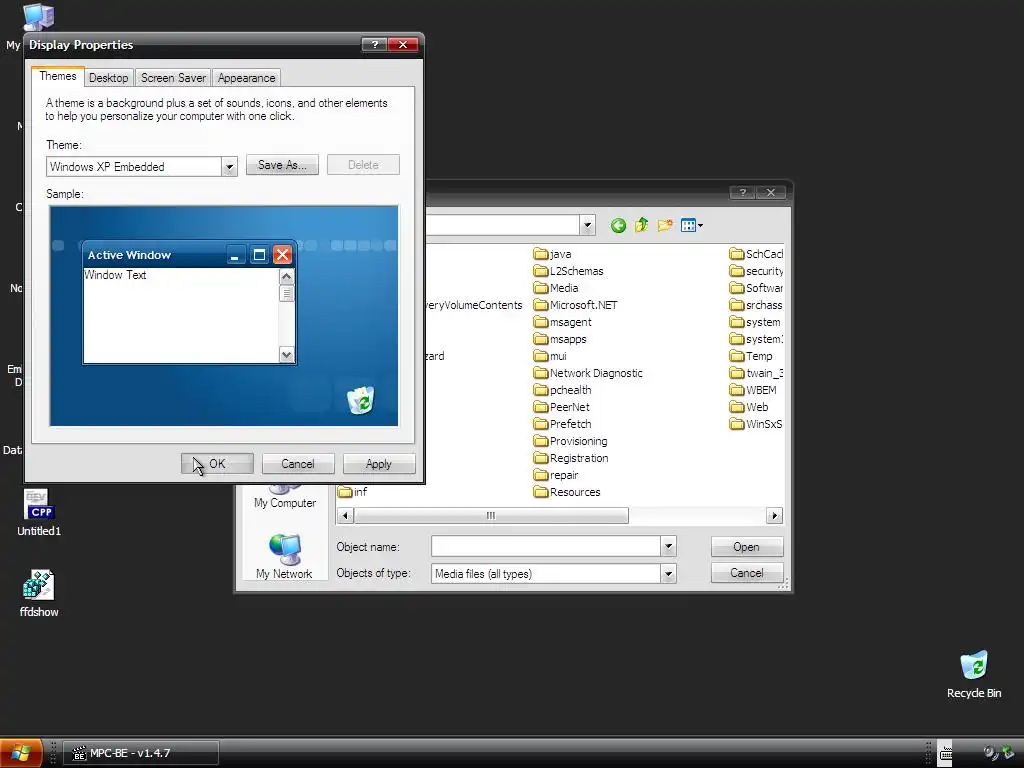Click the keyboard icon in system tray

pos(945,754)
